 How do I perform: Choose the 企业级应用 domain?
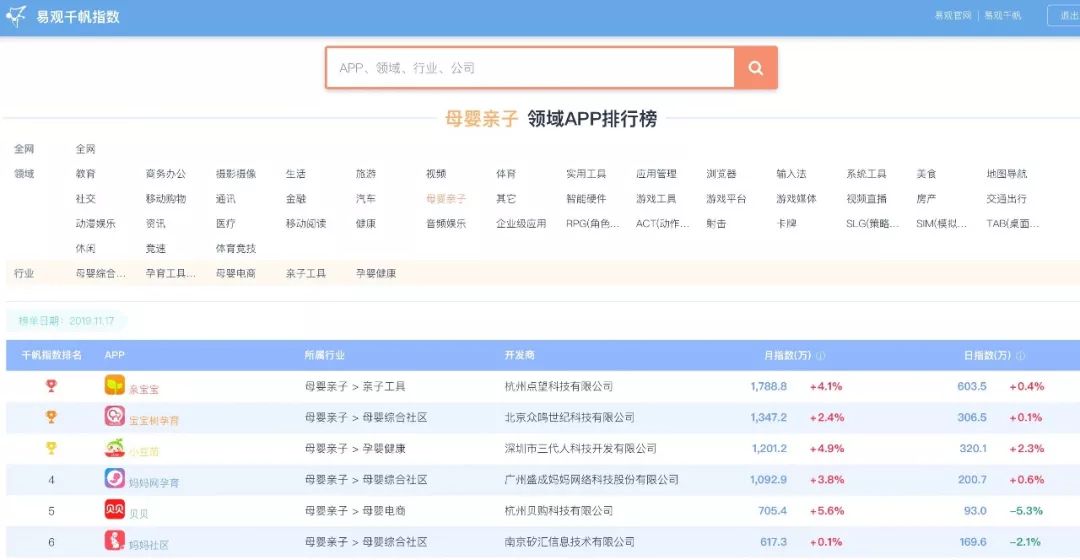click(521, 223)
